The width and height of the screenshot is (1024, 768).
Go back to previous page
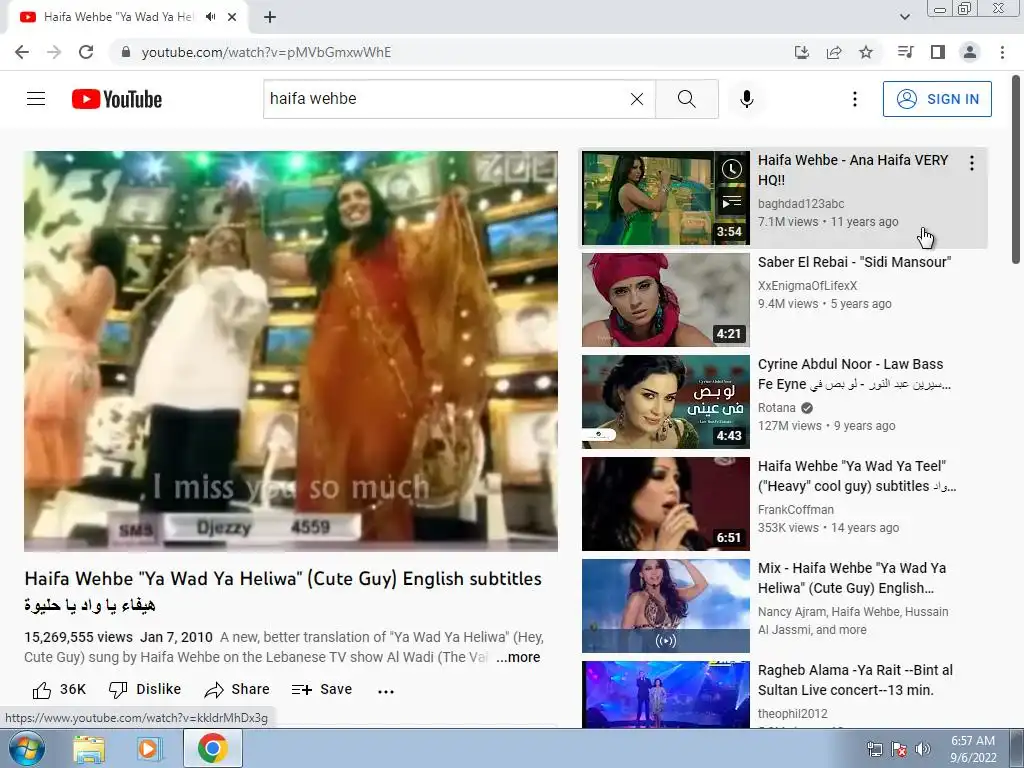[x=22, y=52]
